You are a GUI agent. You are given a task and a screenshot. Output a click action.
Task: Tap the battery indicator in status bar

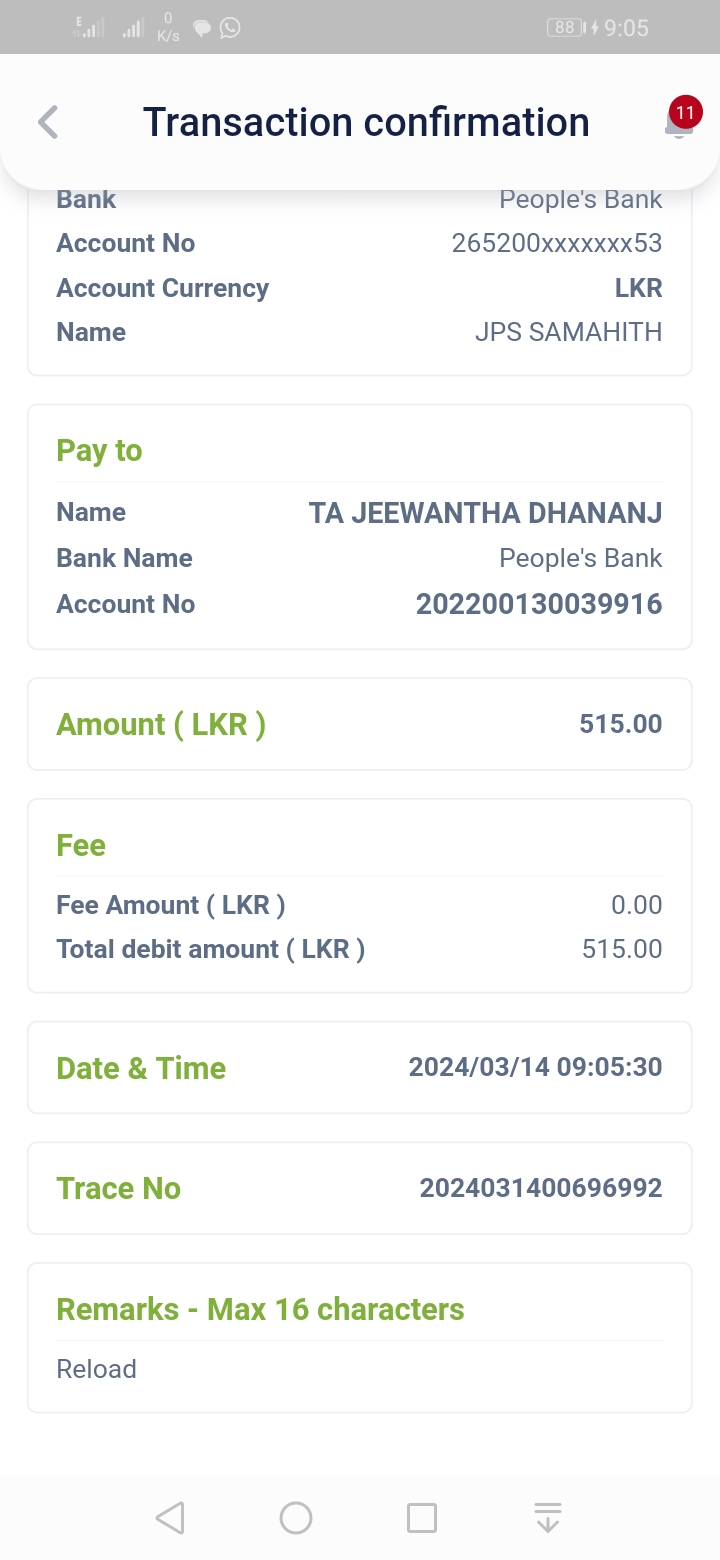click(x=567, y=28)
